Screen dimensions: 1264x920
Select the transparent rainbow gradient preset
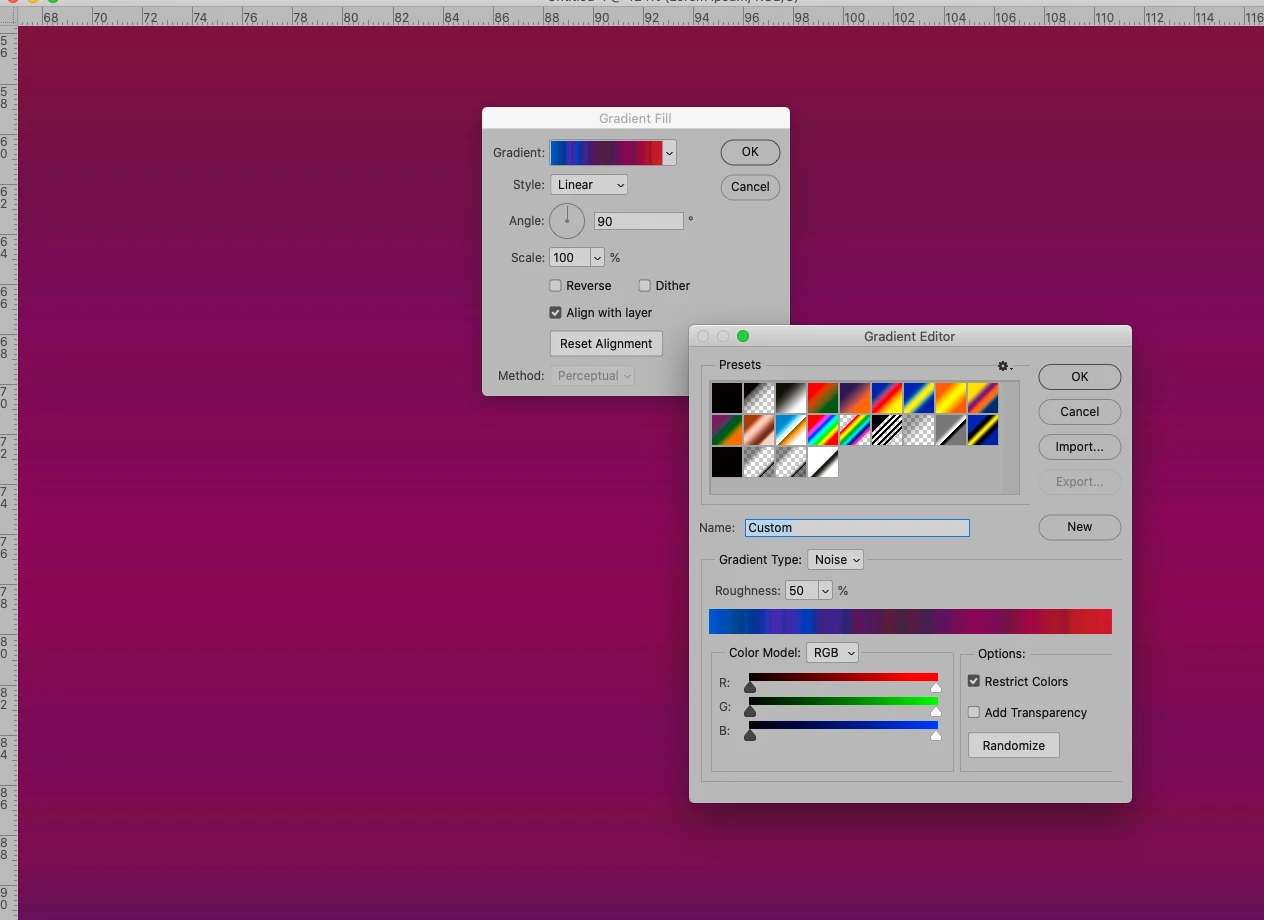[855, 430]
